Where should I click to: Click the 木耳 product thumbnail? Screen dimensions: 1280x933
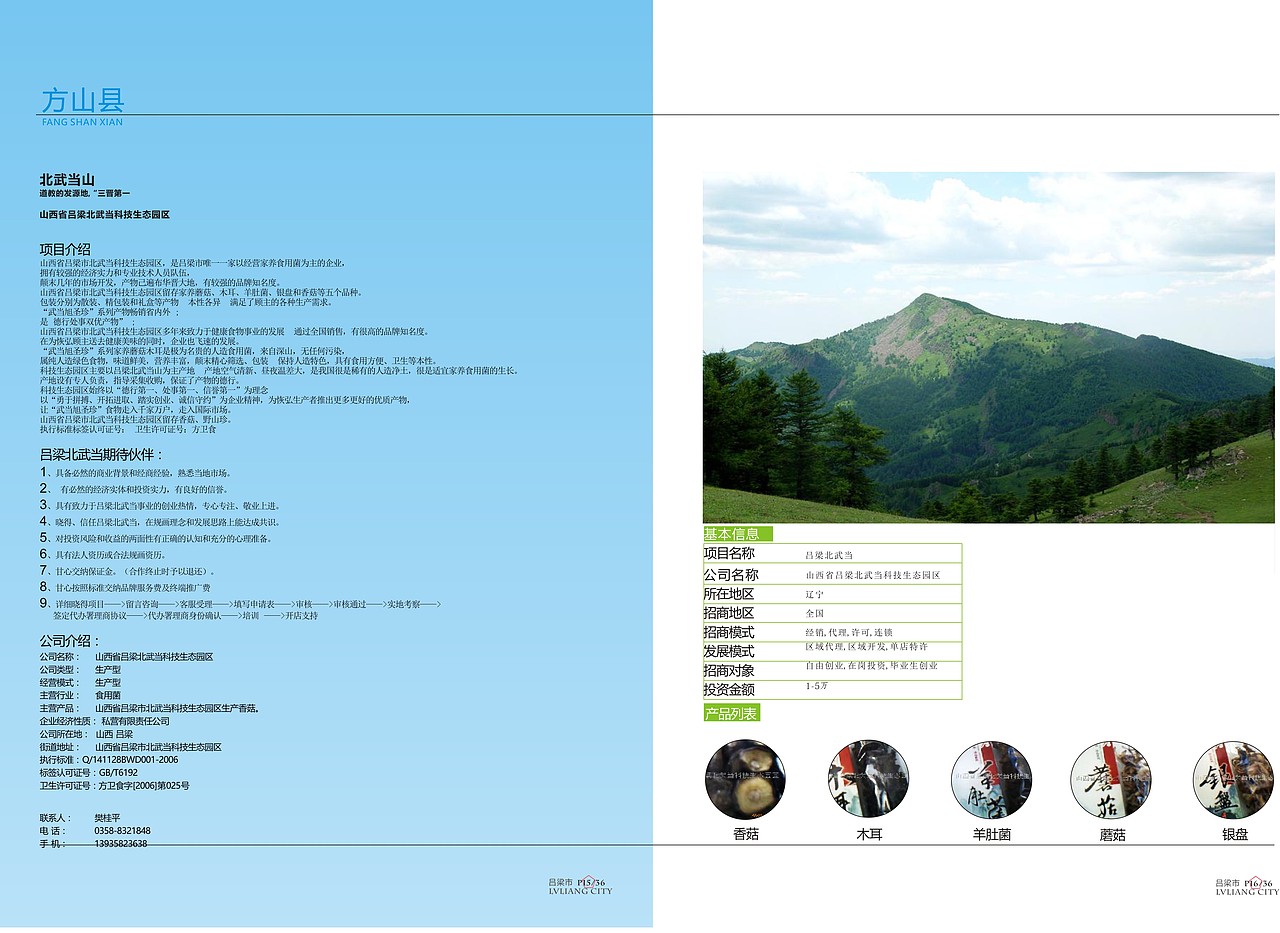[869, 780]
